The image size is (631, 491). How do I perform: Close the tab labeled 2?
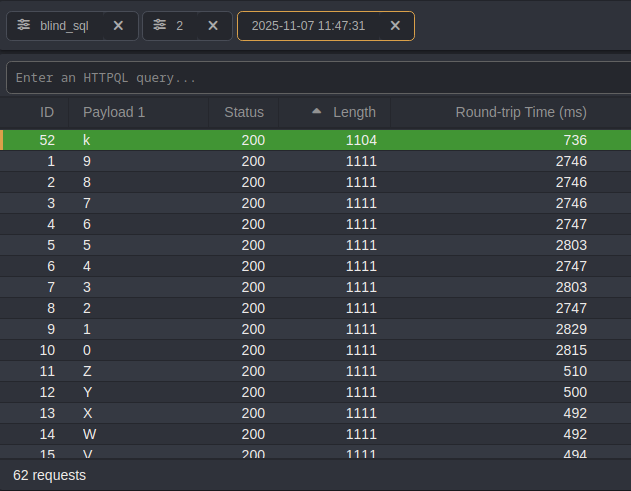[212, 26]
